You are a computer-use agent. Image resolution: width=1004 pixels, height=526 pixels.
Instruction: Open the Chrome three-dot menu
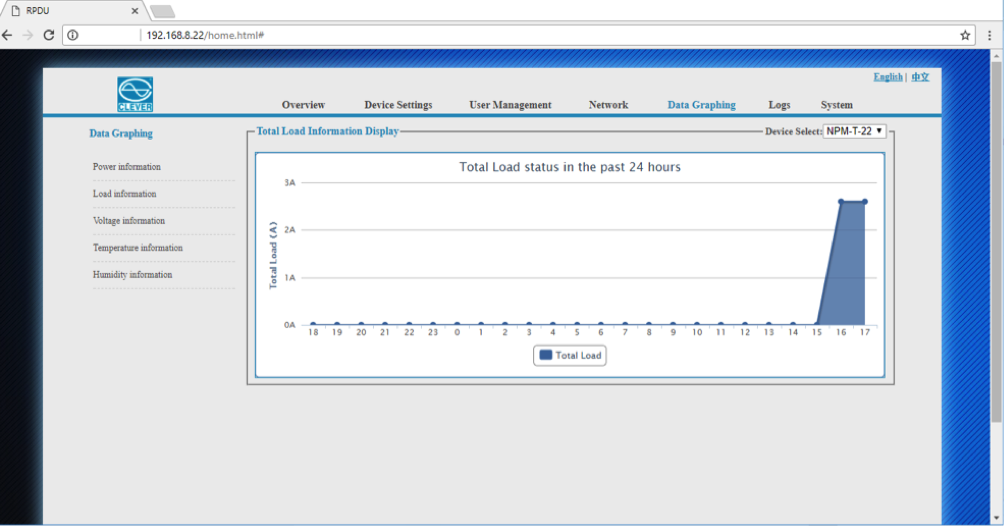[x=988, y=35]
